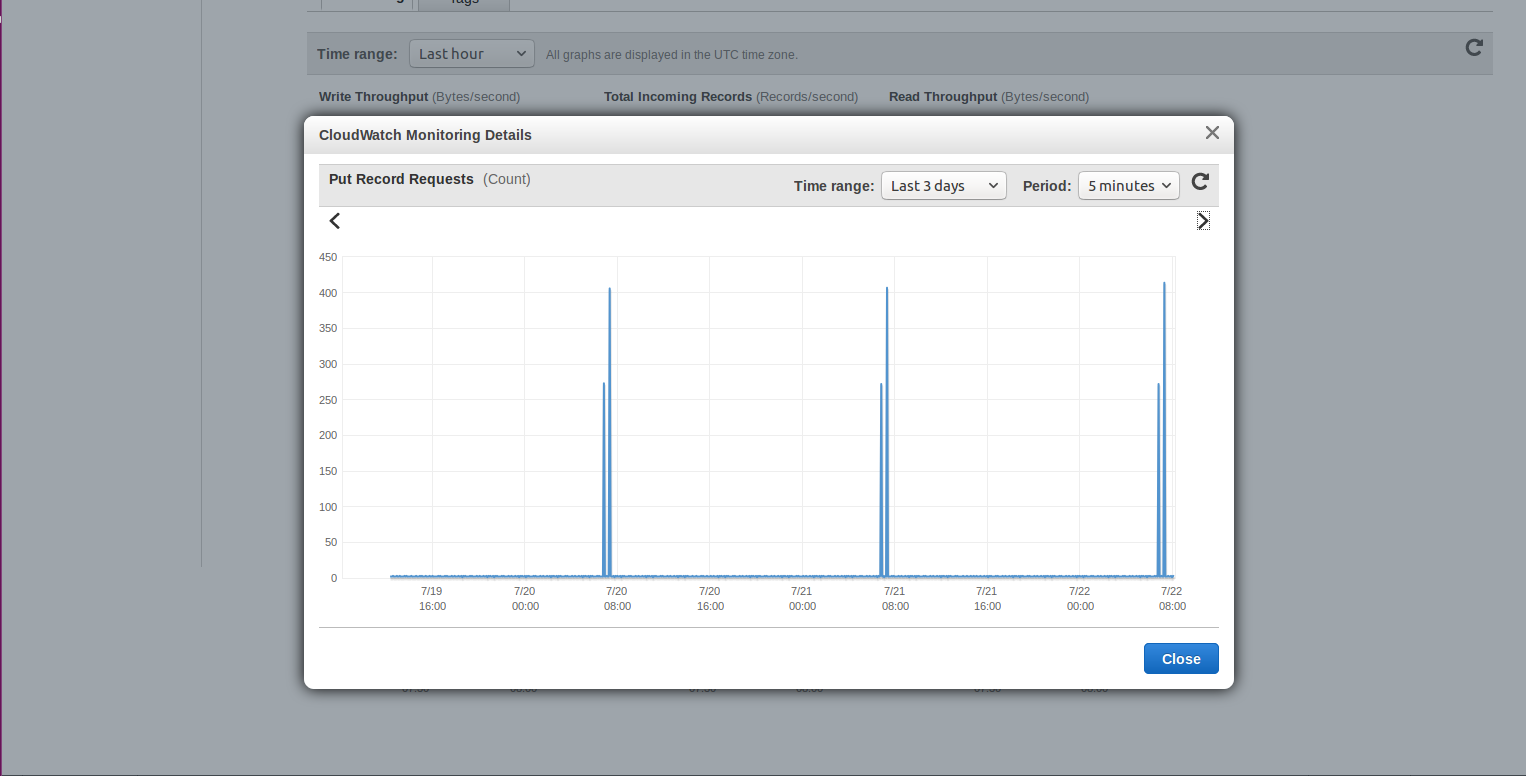Open the Total Incoming Records graph title

[x=677, y=97]
